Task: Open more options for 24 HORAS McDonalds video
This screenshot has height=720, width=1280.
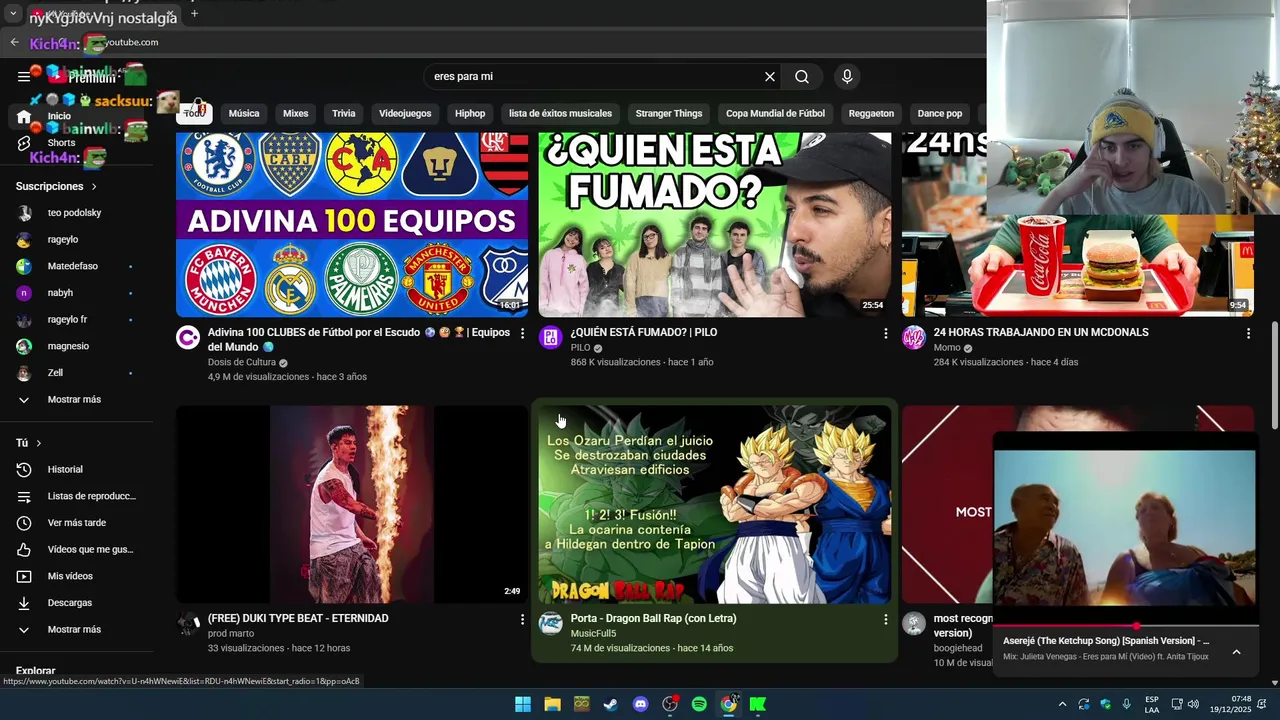Action: click(1248, 333)
